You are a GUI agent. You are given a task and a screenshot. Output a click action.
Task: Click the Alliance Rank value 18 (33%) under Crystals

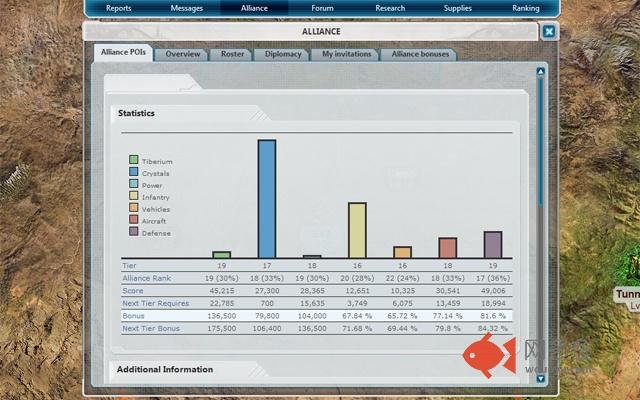pos(267,278)
